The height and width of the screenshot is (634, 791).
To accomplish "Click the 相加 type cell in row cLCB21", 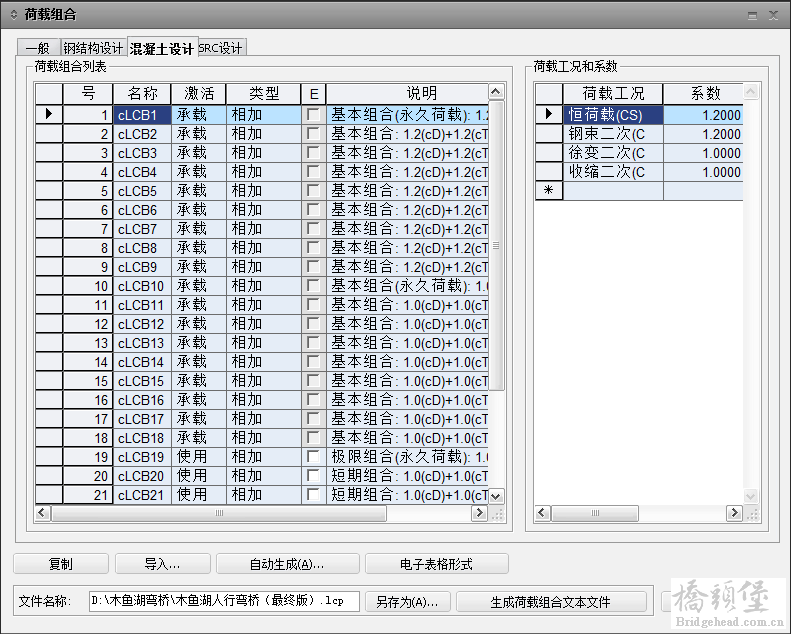I will (x=263, y=494).
